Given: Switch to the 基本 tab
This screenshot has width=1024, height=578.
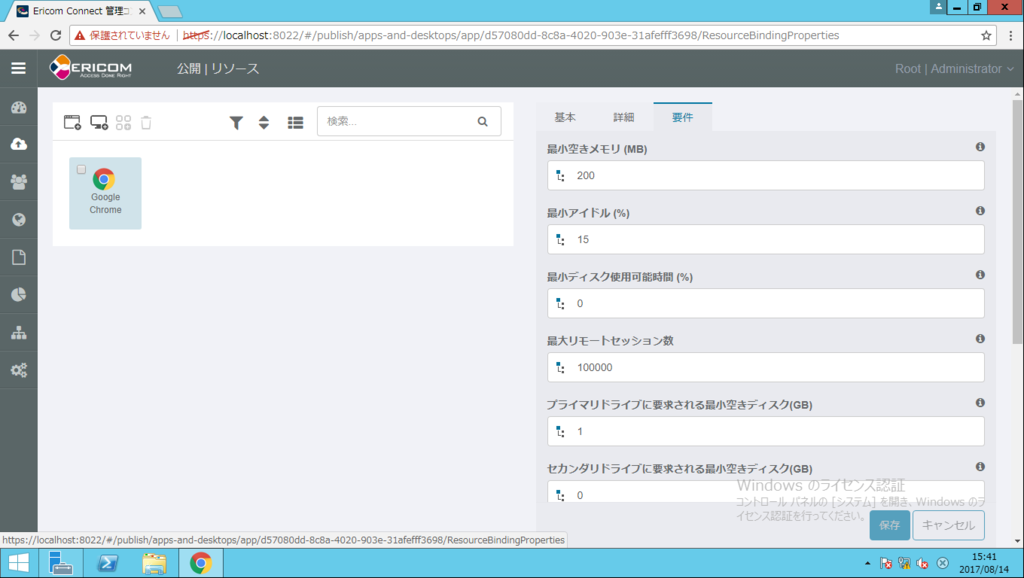Looking at the screenshot, I should 565,116.
